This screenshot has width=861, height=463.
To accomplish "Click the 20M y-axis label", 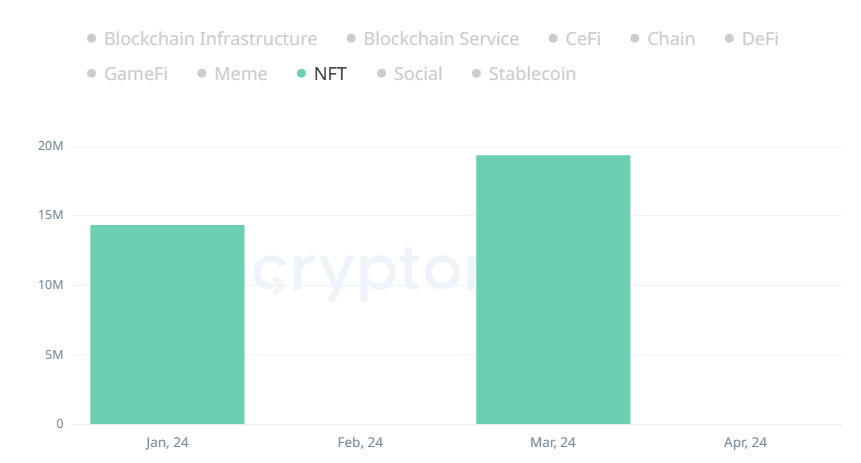I will point(51,147).
